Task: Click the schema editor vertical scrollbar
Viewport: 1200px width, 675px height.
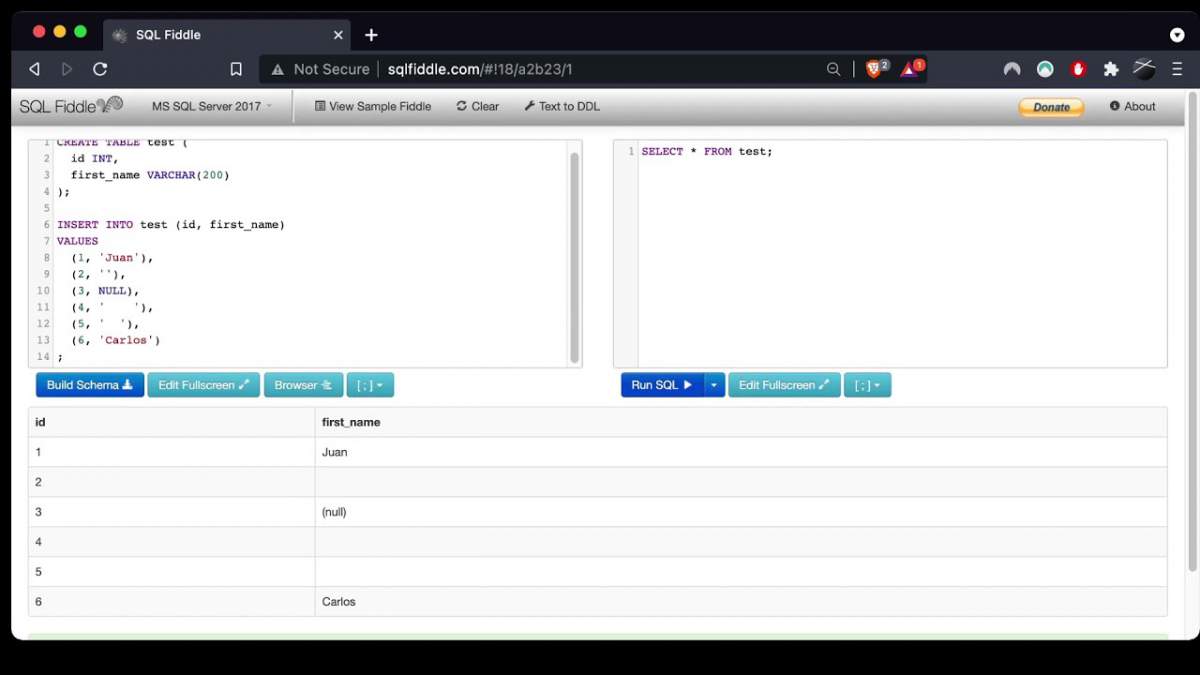Action: point(575,257)
